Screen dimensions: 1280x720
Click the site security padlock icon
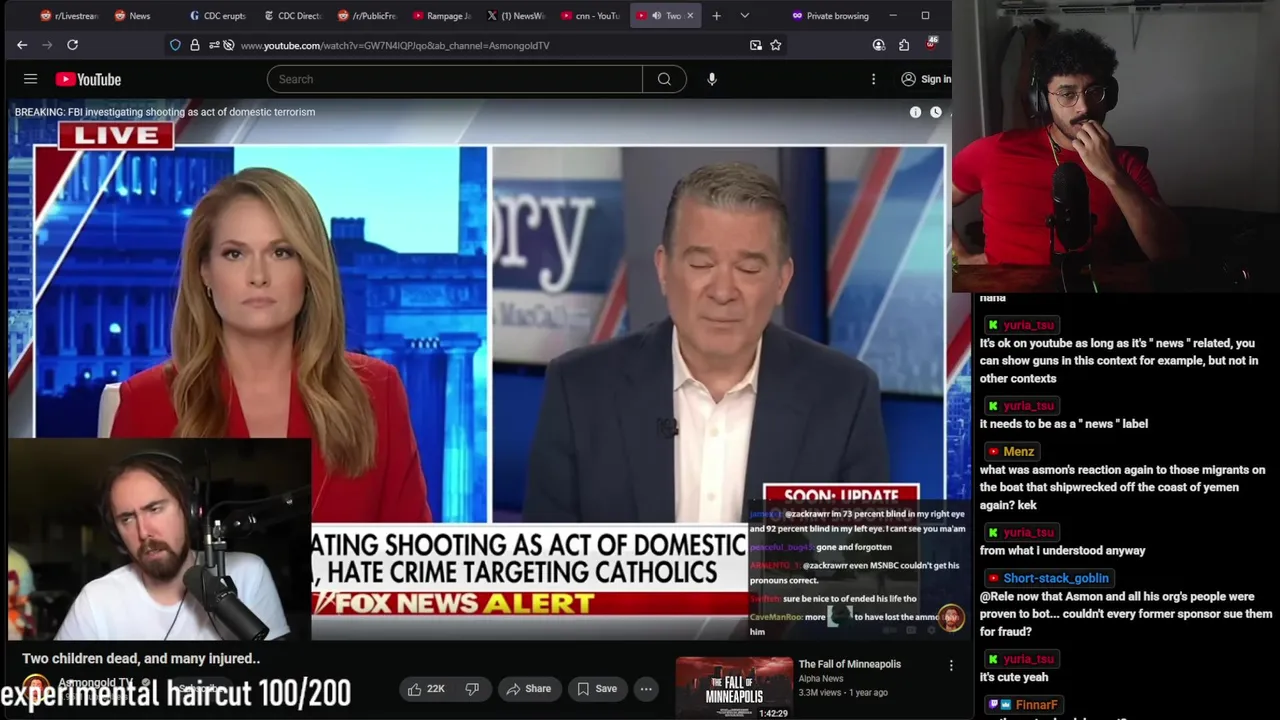pyautogui.click(x=195, y=45)
